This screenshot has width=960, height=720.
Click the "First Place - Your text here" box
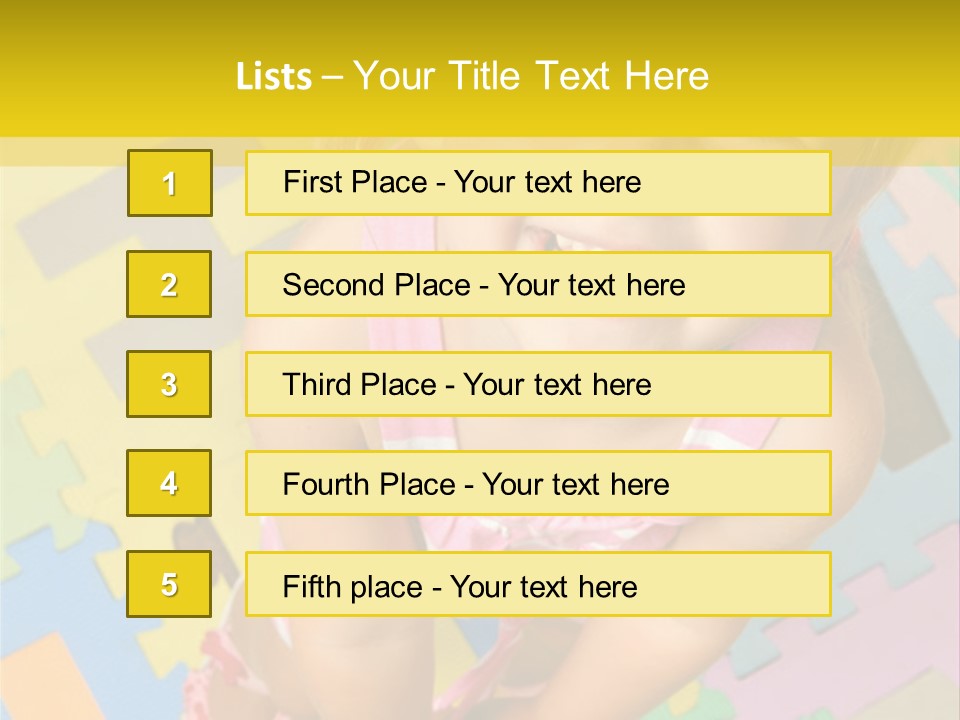point(538,183)
